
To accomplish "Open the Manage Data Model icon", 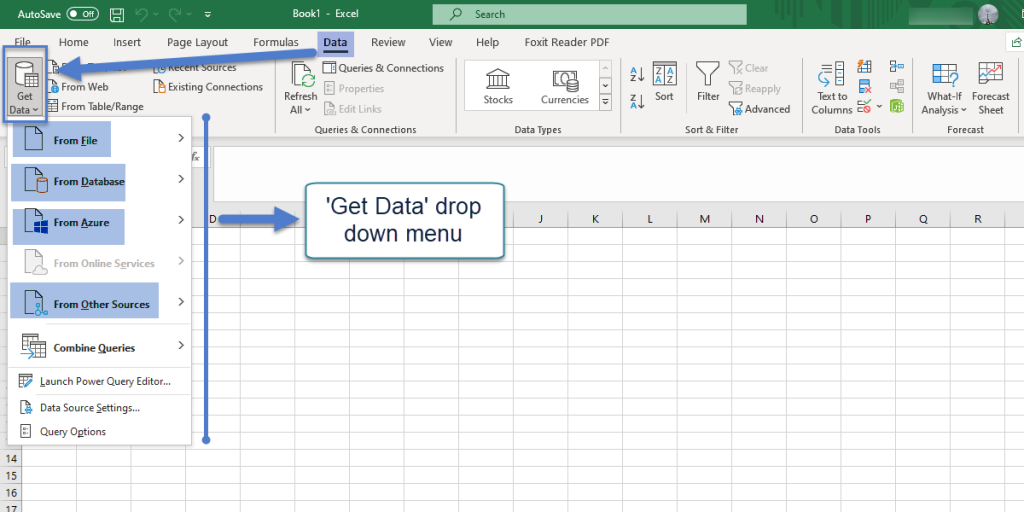I will [x=897, y=106].
